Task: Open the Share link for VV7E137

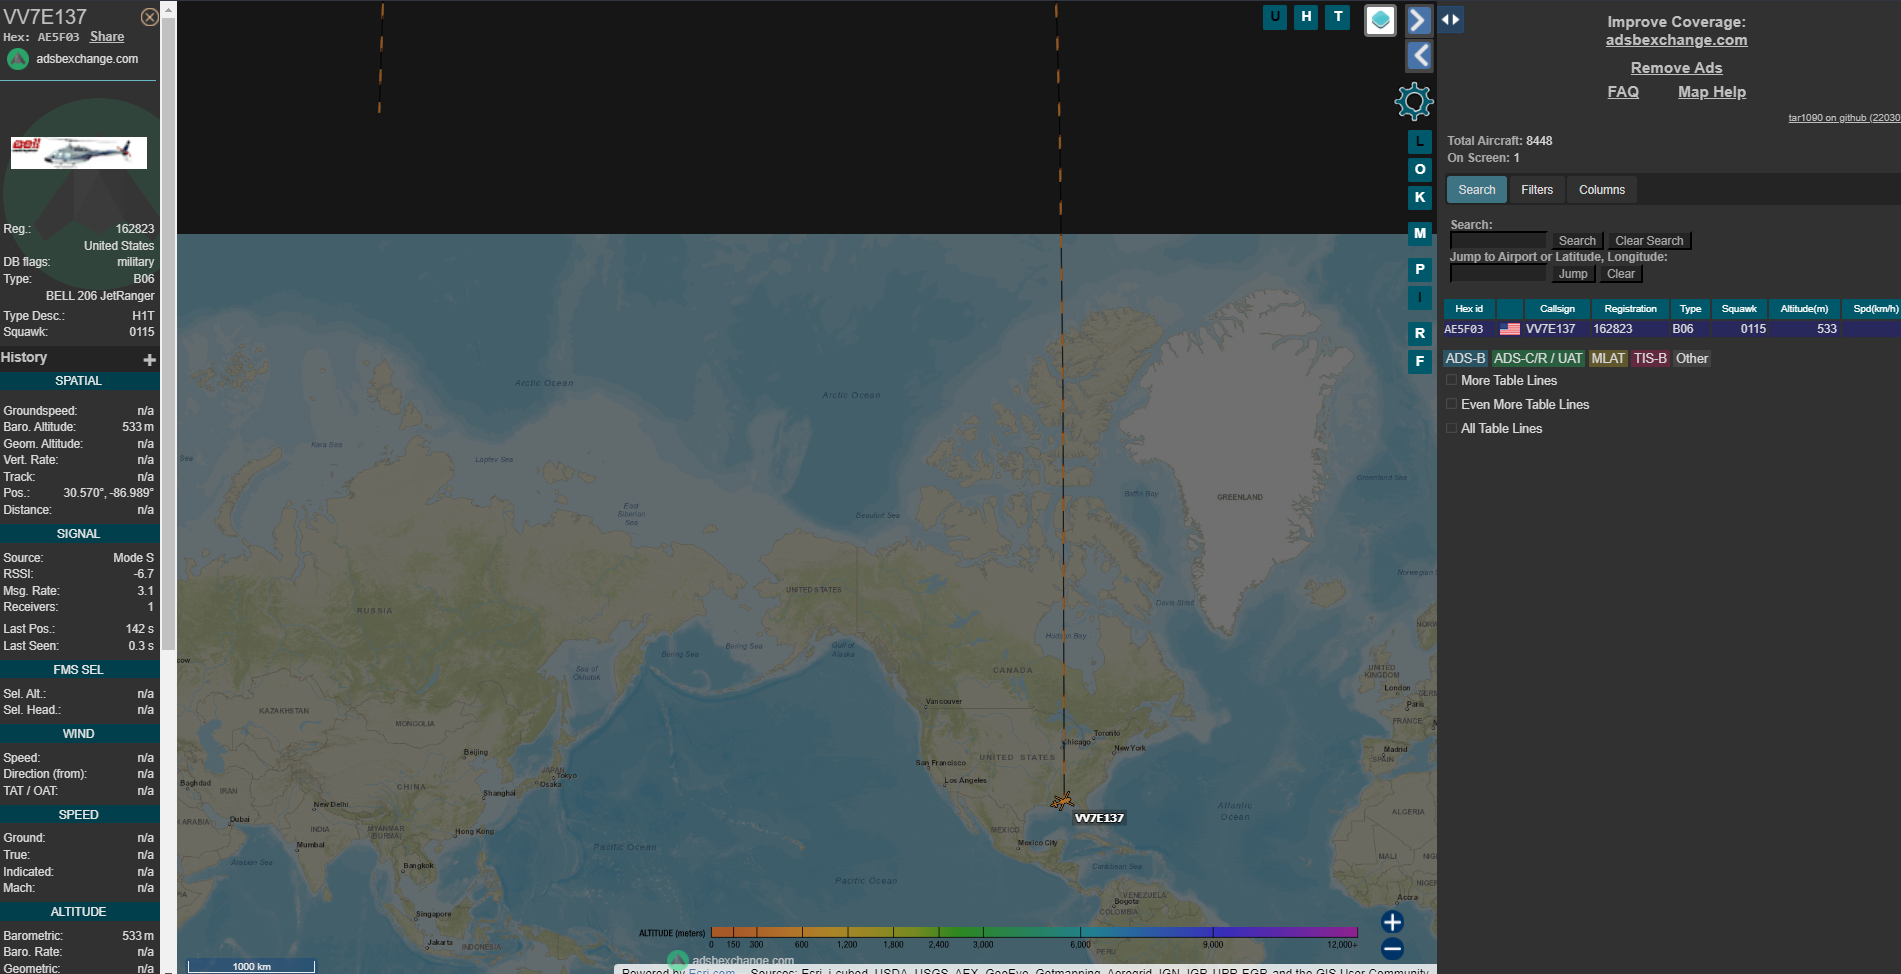Action: (107, 37)
